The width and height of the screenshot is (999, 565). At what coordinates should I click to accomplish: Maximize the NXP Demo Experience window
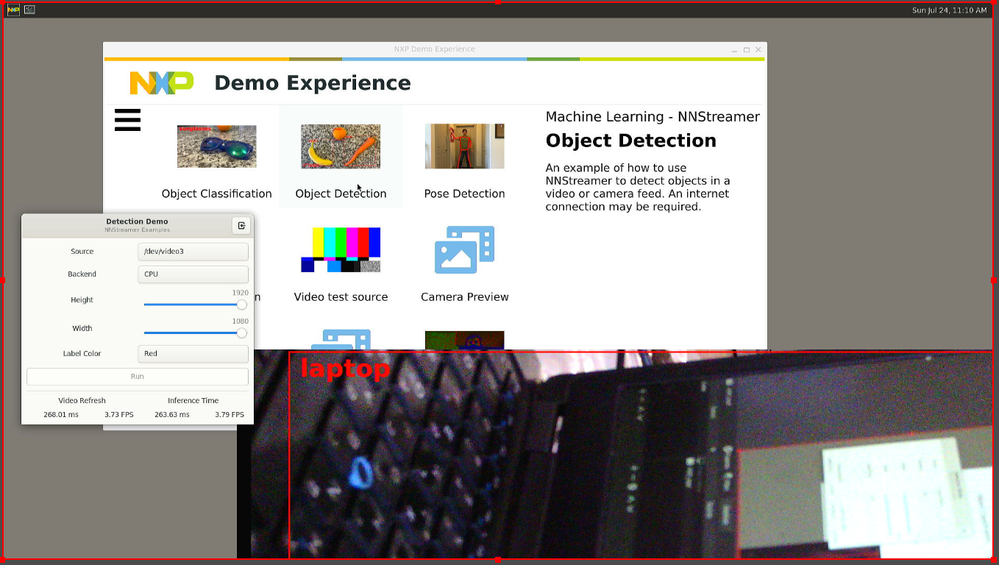tap(747, 50)
